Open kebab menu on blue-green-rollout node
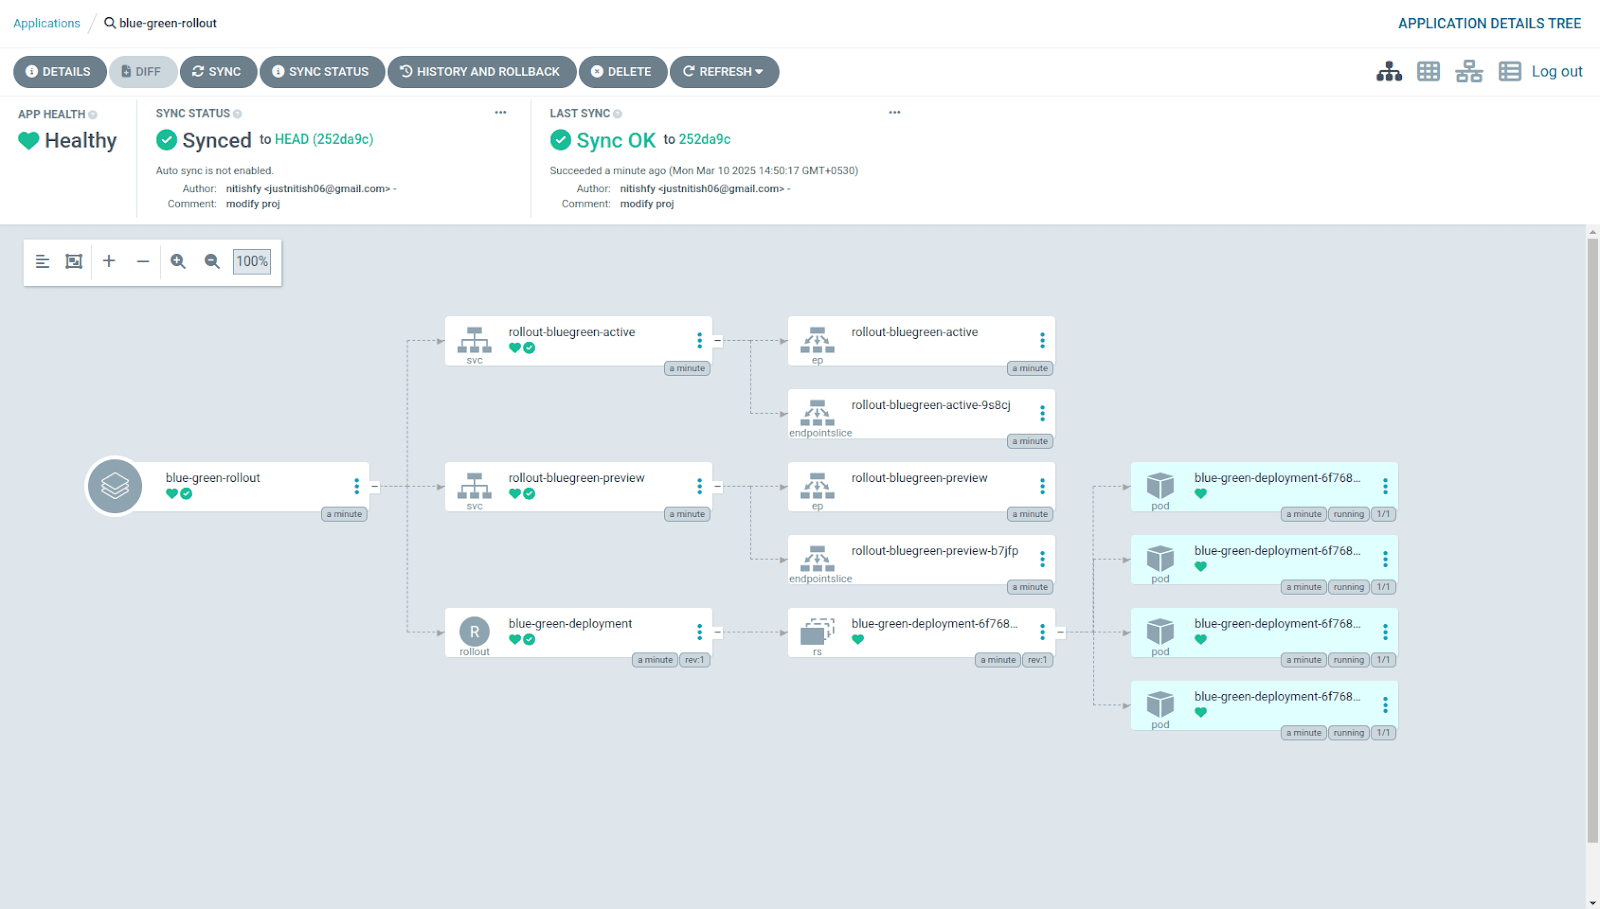Image resolution: width=1600 pixels, height=909 pixels. [357, 486]
